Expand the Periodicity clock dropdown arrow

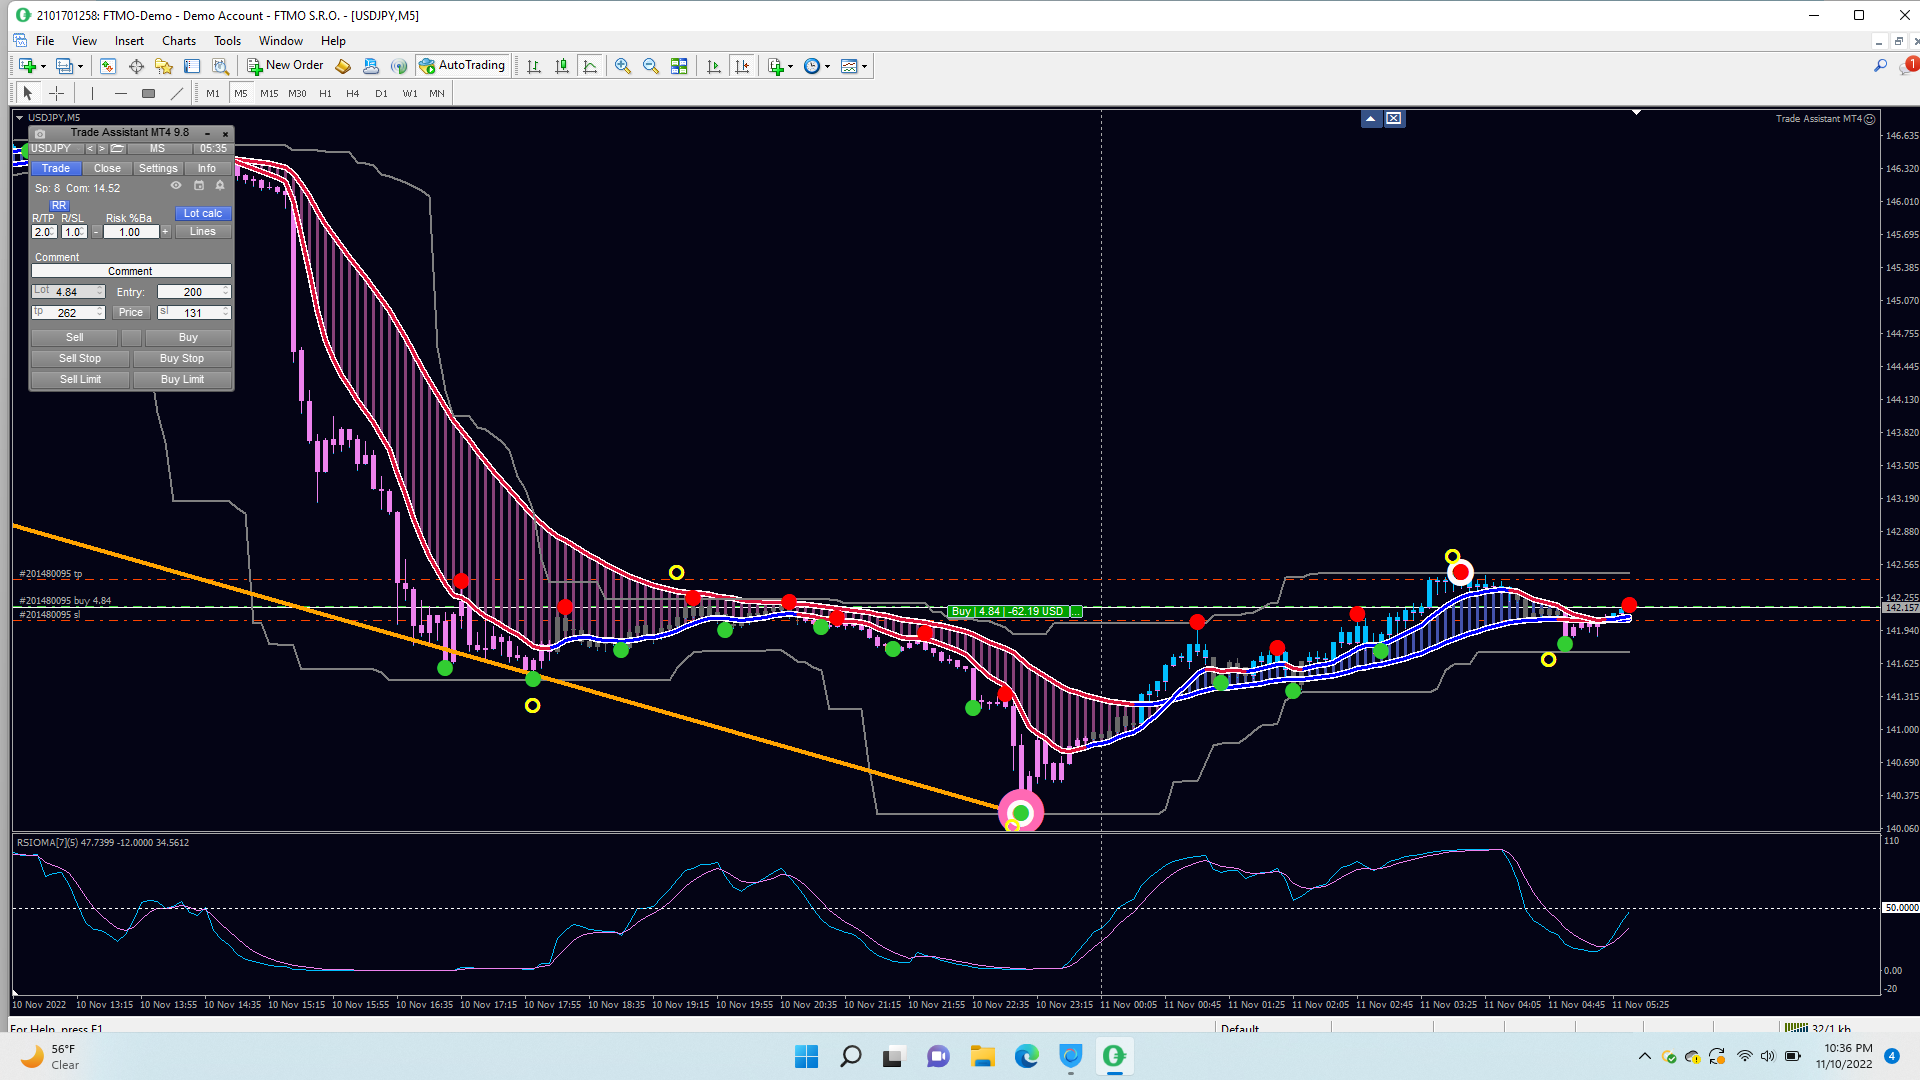827,67
